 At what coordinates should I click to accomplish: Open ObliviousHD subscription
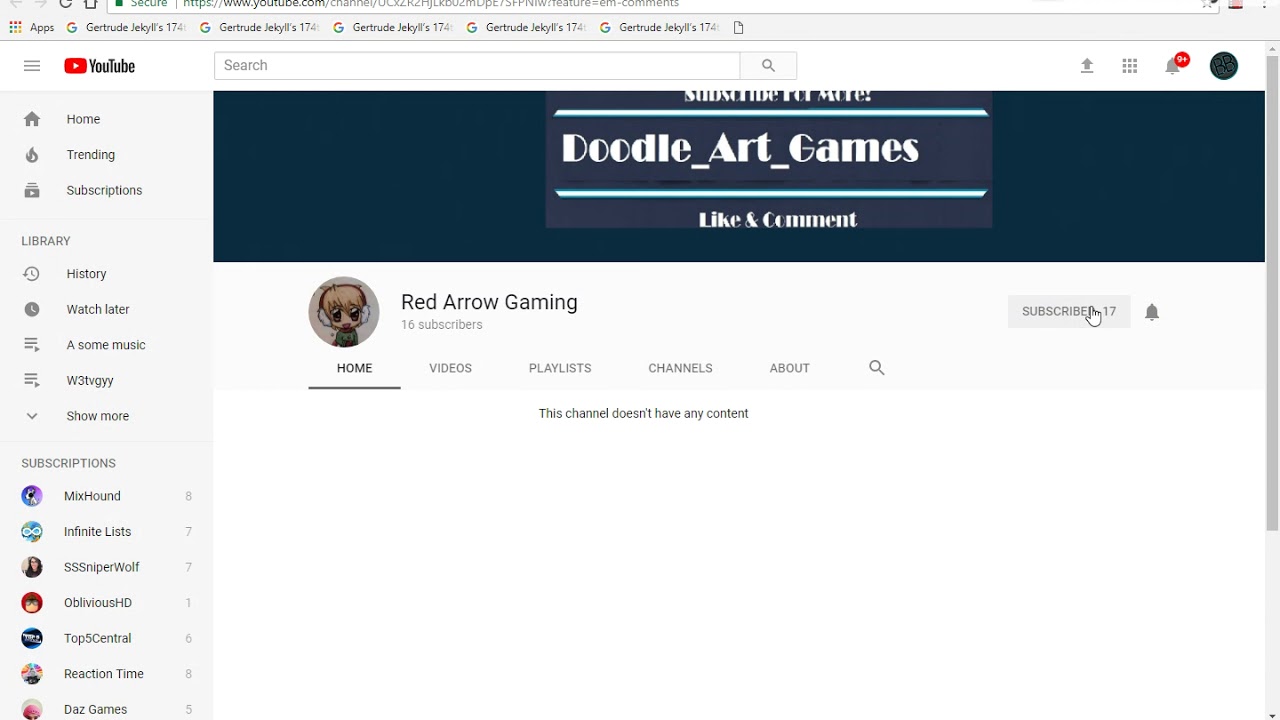(106, 603)
